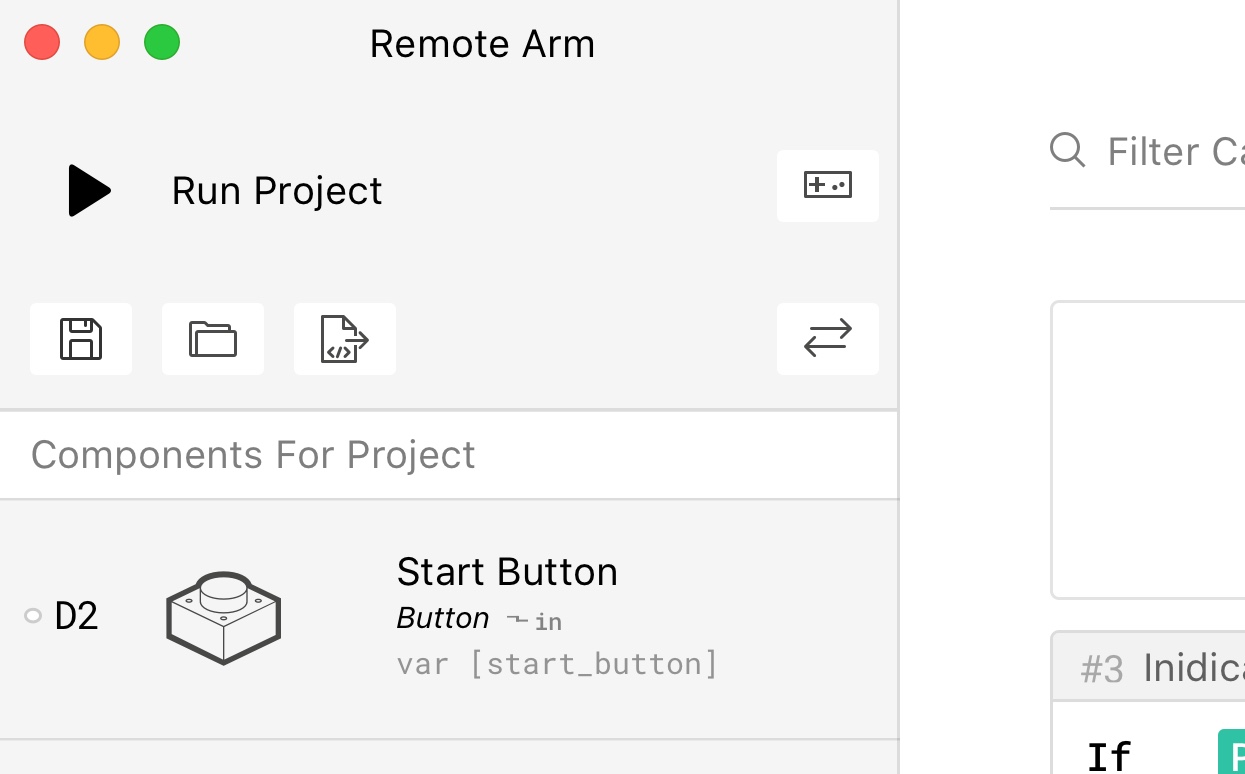Click the If statement block
Image resolution: width=1245 pixels, height=774 pixels.
[1109, 755]
